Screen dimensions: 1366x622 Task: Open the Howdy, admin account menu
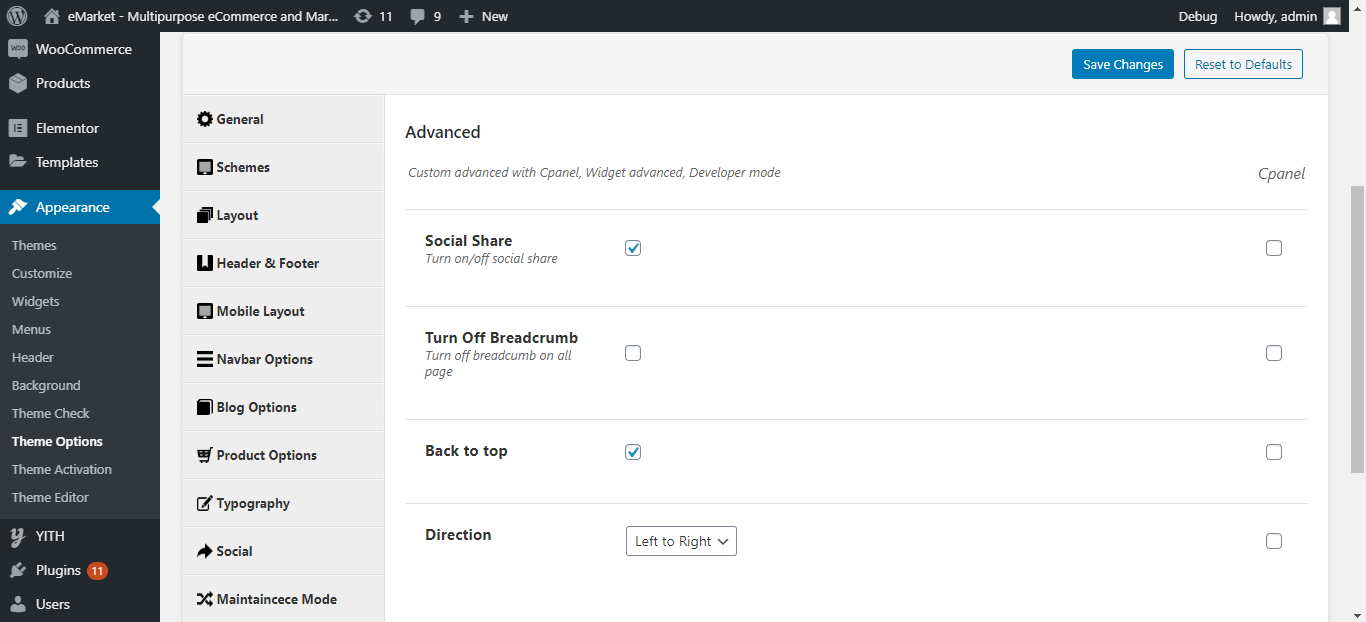coord(1288,16)
